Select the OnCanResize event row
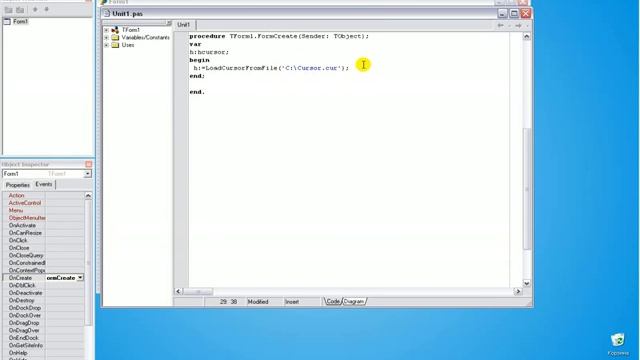The width and height of the screenshot is (640, 360). 44,233
